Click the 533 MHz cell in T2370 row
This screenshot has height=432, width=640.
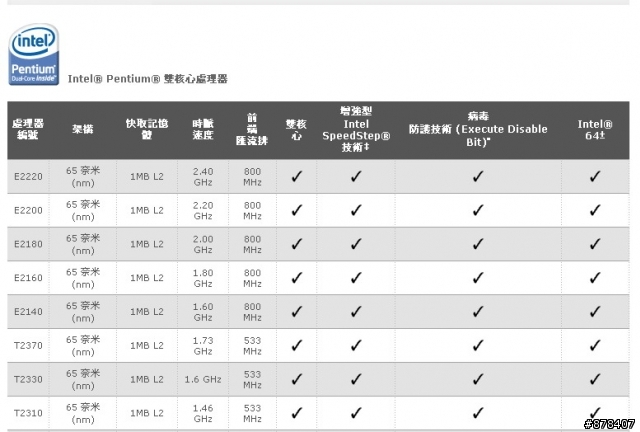tap(252, 346)
